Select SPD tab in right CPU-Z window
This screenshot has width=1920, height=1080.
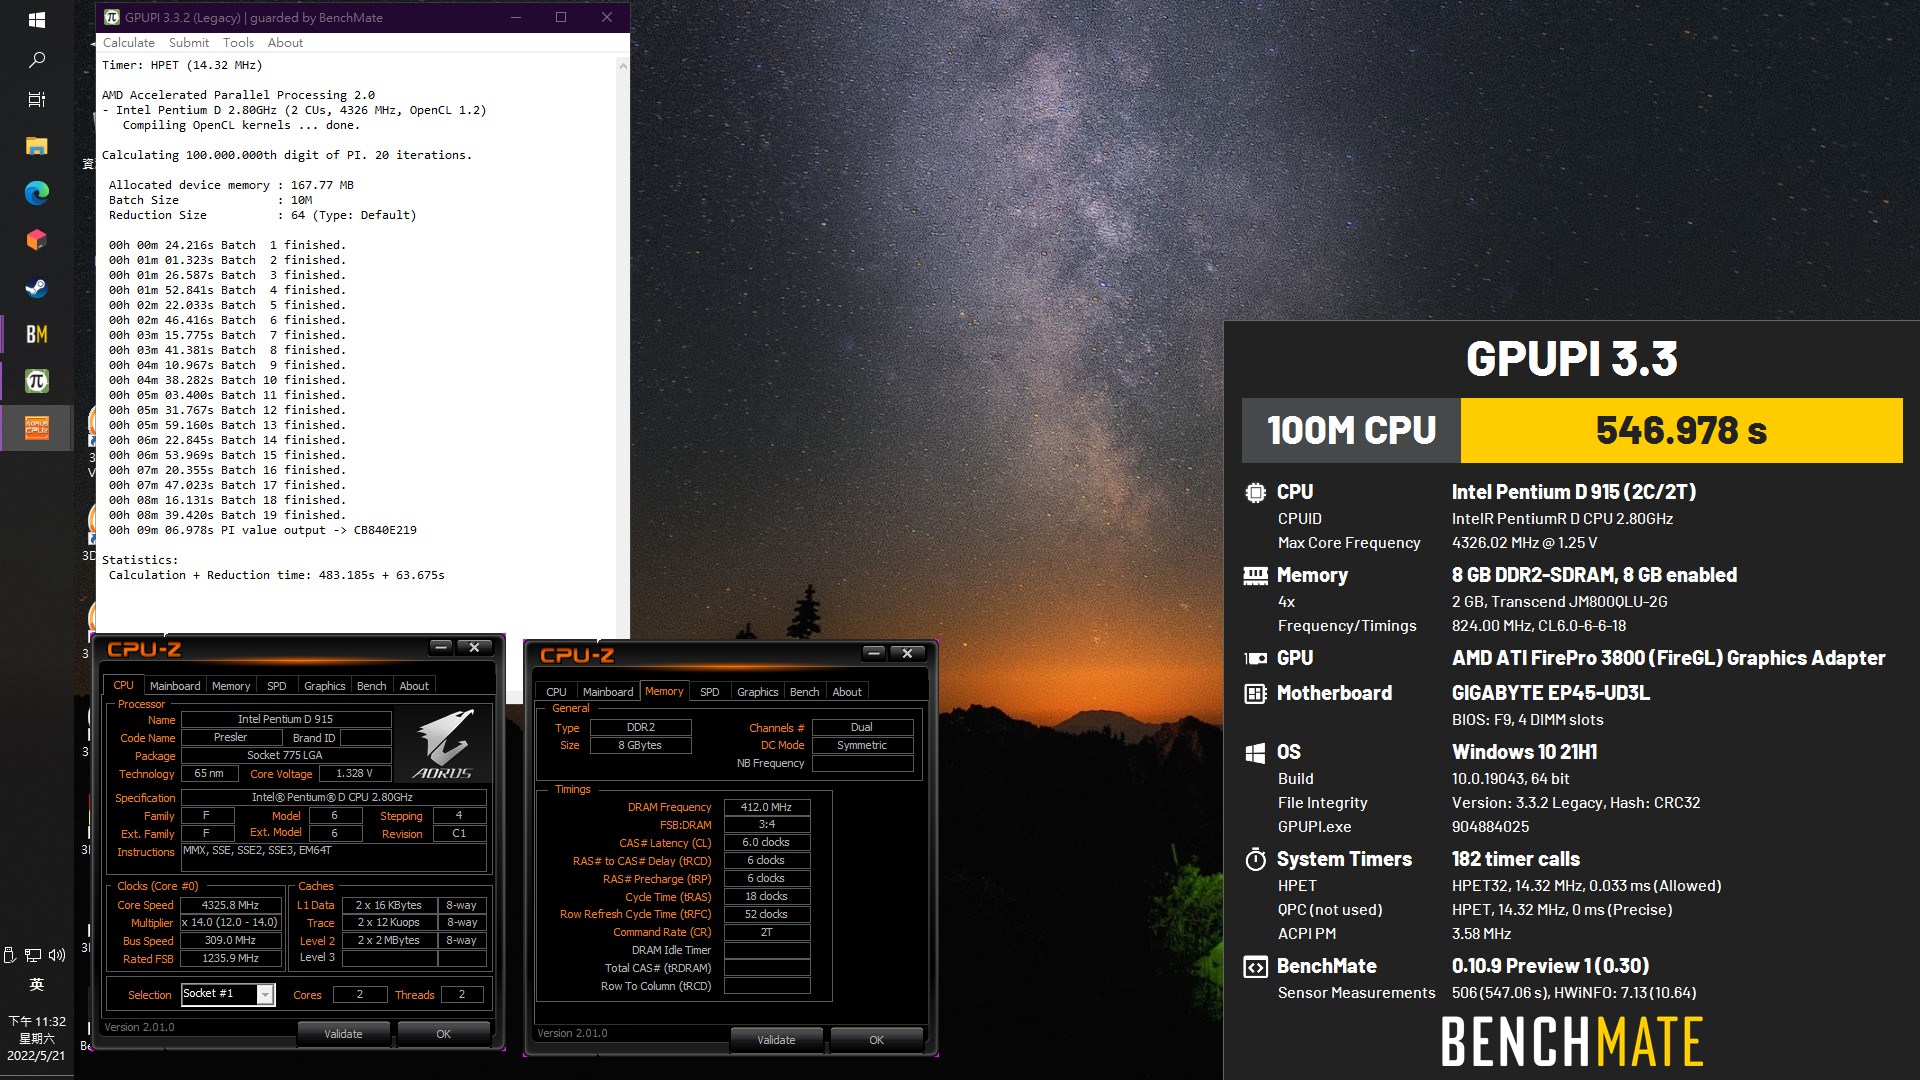710,692
